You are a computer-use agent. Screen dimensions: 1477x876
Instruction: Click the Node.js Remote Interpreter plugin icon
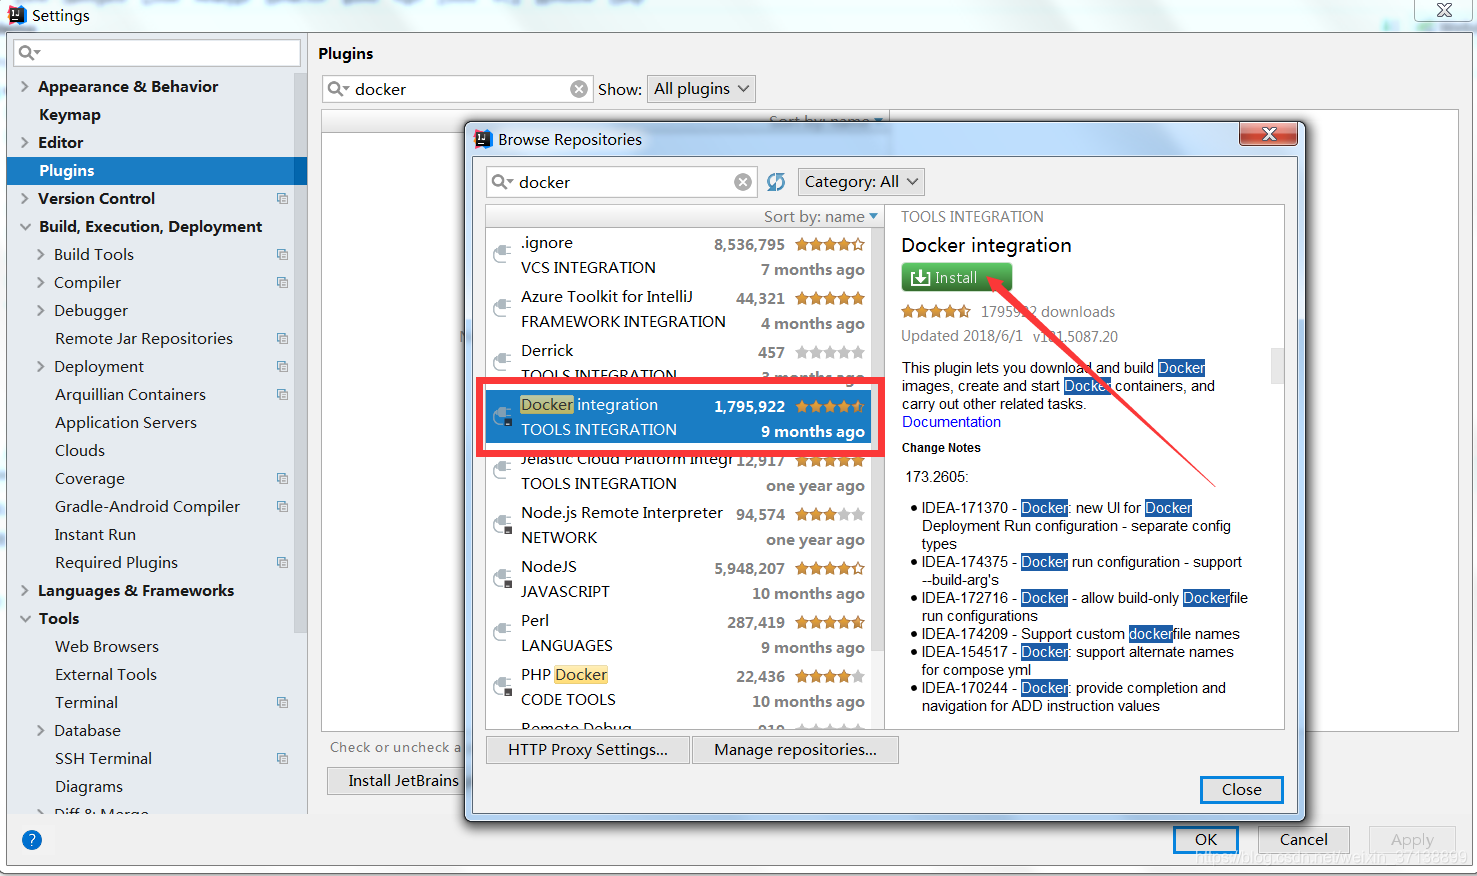(x=503, y=524)
